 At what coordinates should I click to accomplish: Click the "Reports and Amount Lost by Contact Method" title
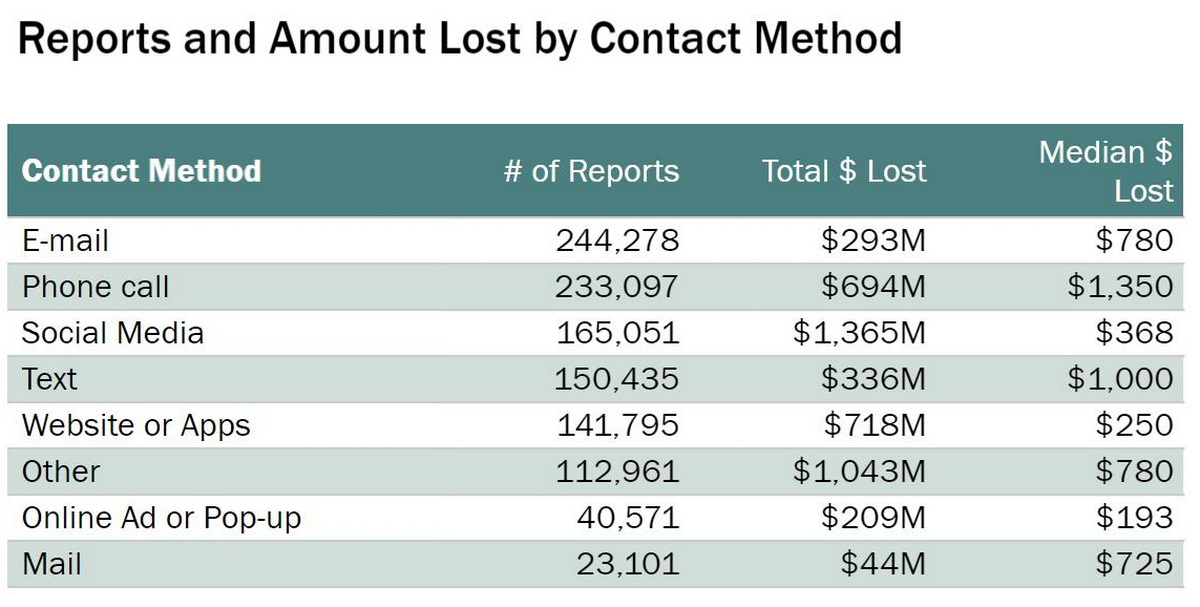coord(460,40)
